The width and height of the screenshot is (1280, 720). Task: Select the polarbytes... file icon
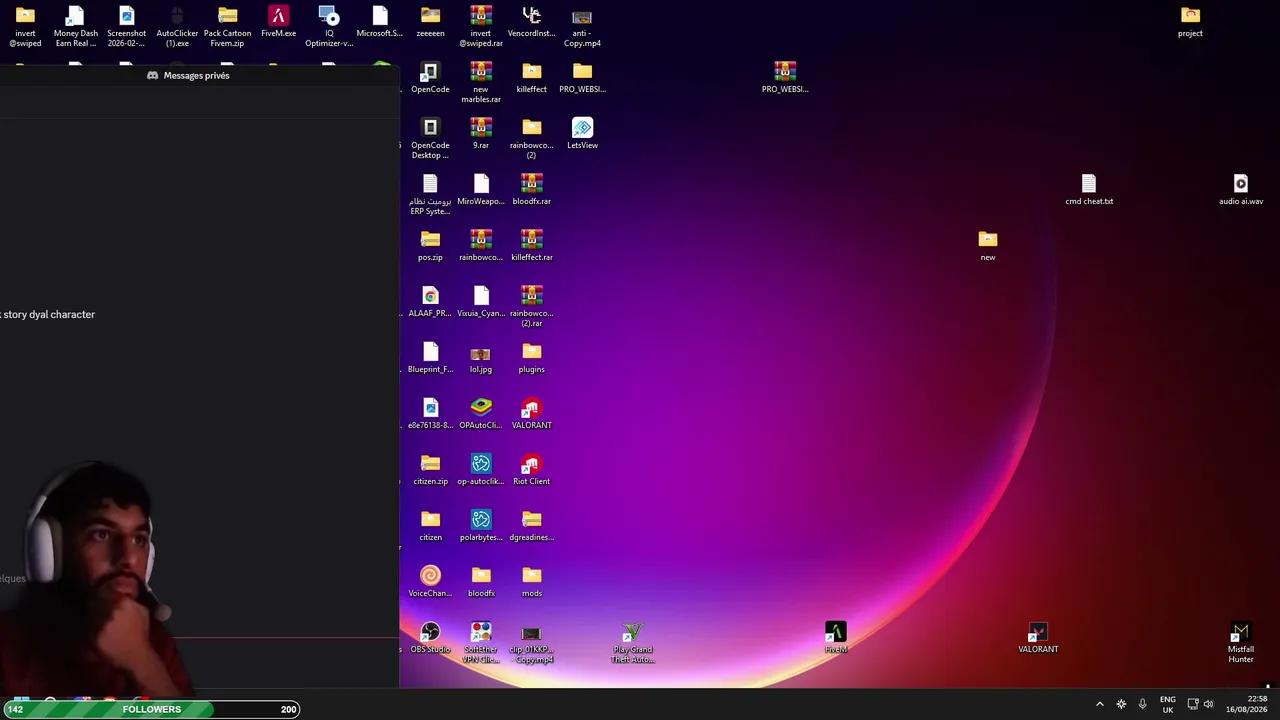coord(481,526)
